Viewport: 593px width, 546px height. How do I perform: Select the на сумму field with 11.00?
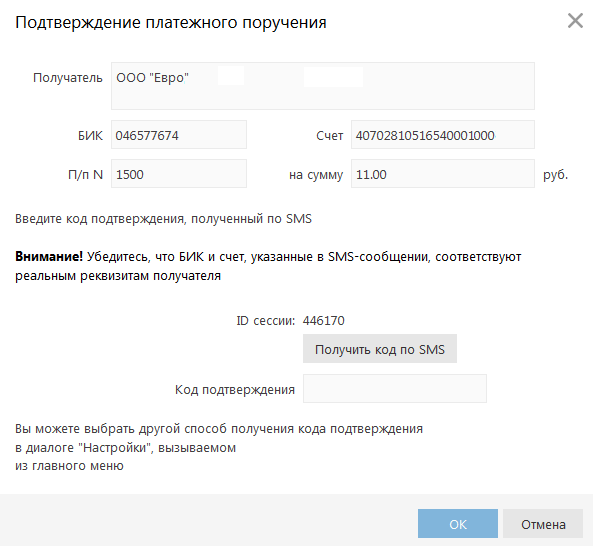442,174
